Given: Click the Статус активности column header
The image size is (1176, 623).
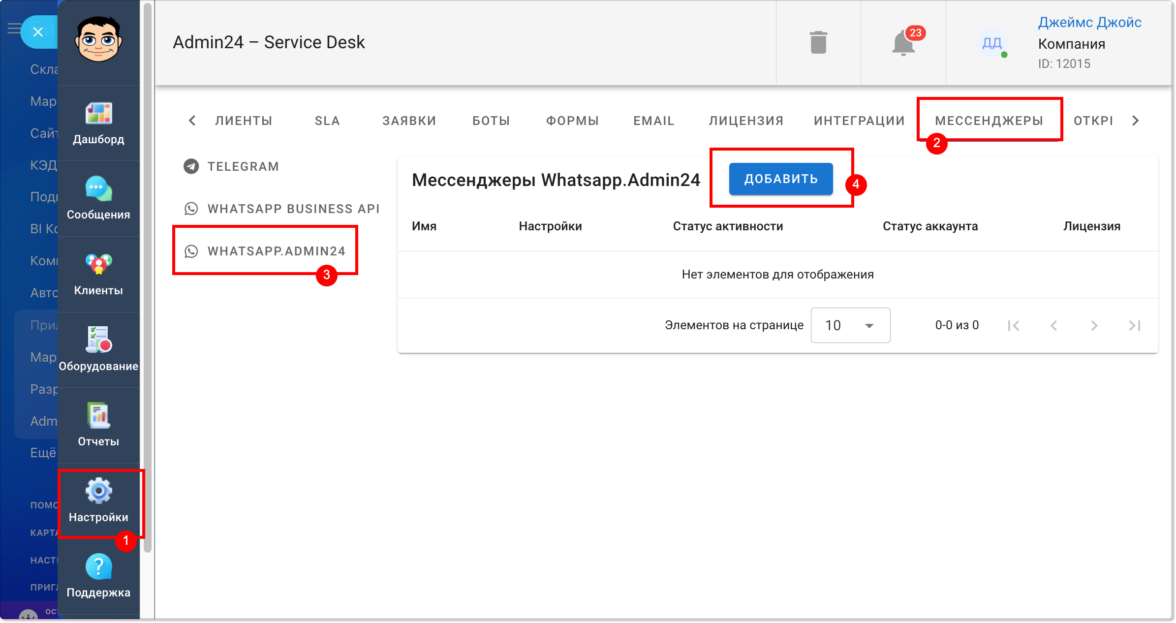Looking at the screenshot, I should [728, 226].
